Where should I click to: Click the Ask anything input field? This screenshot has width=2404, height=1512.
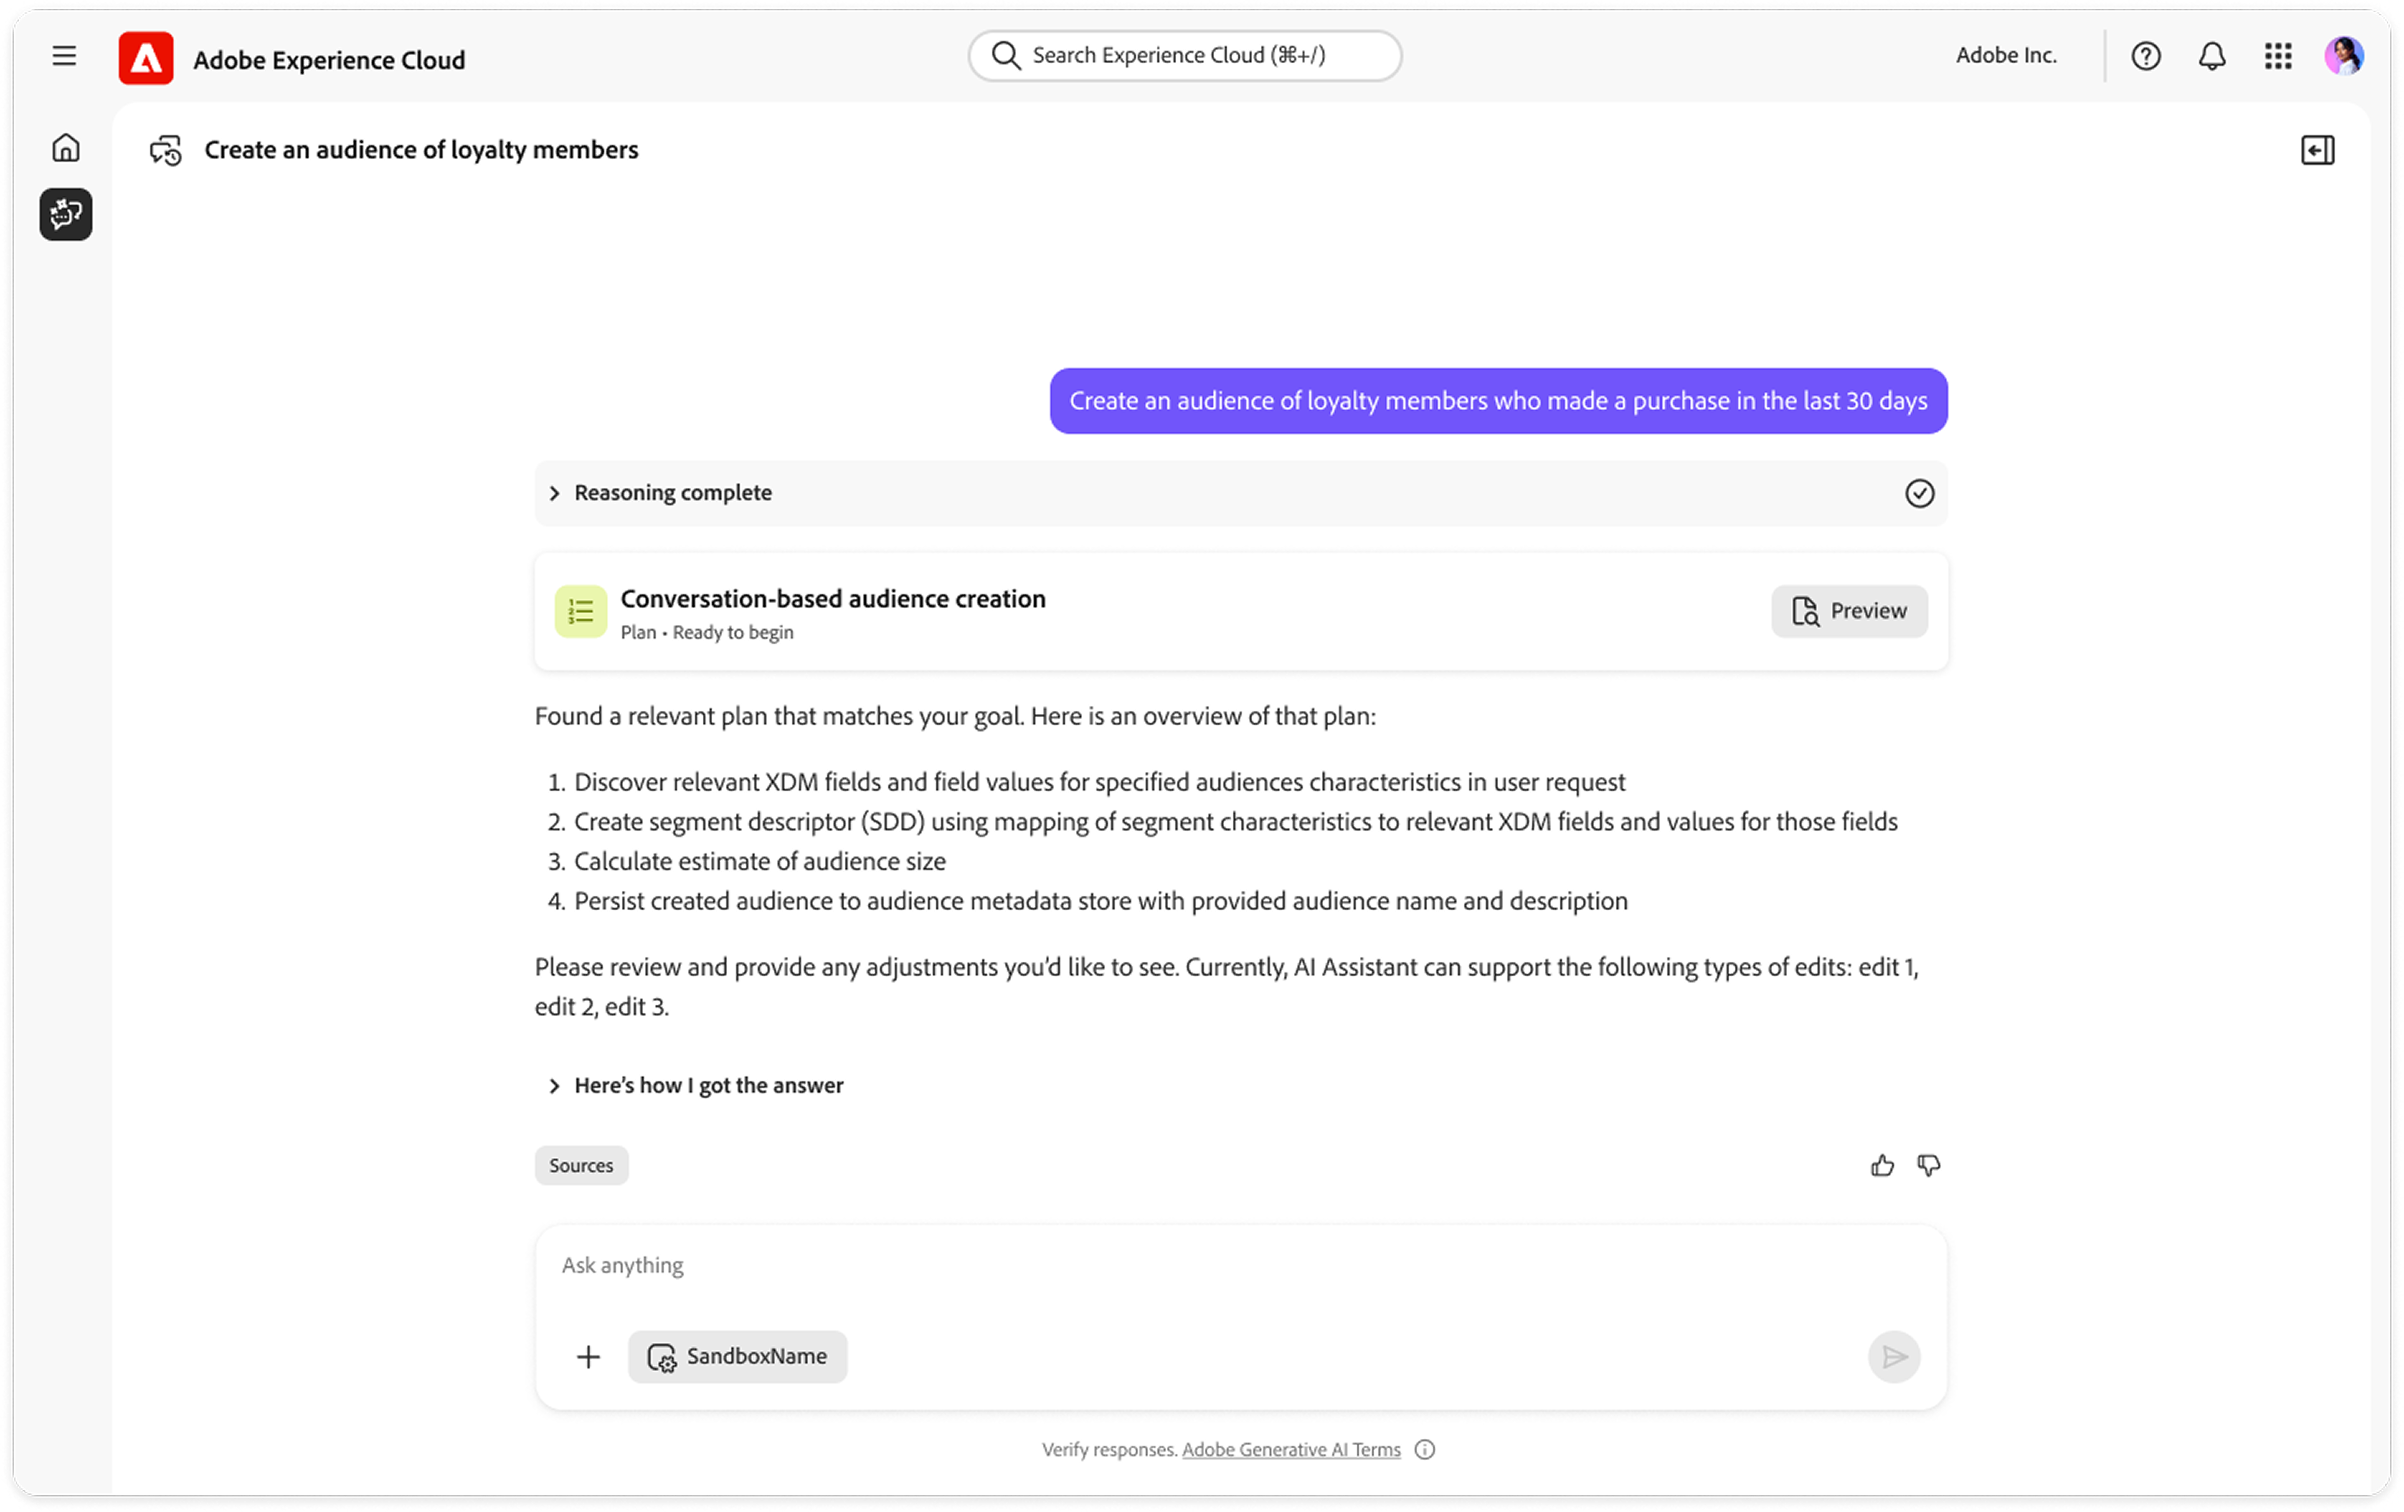click(1240, 1265)
